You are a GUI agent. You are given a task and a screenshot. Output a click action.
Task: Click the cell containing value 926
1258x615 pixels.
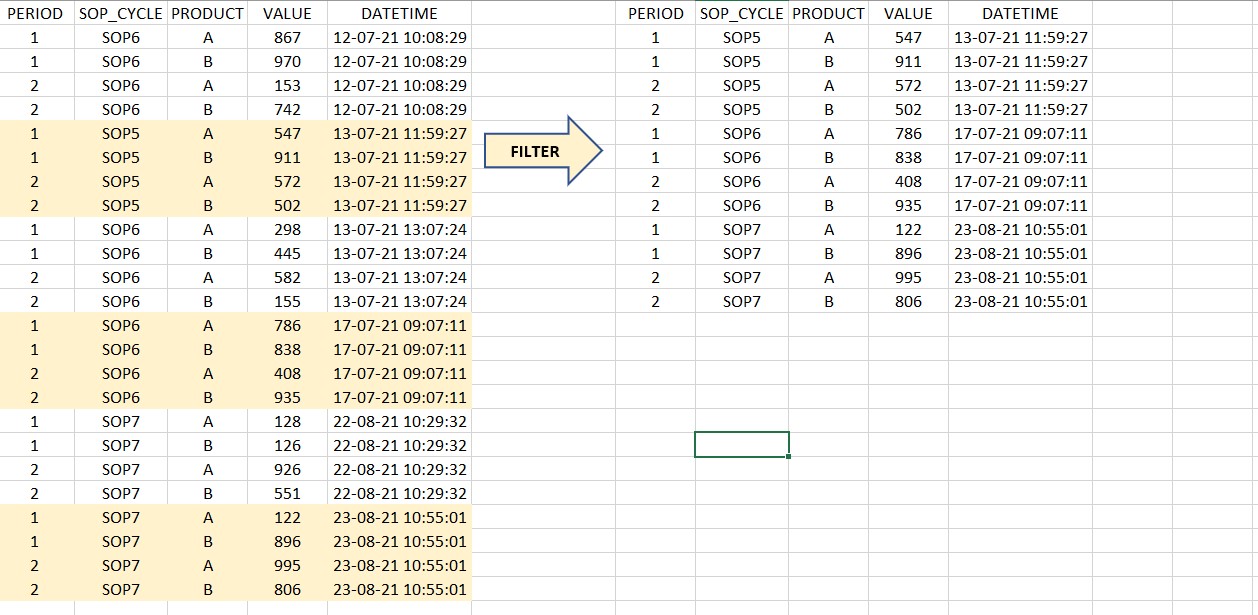287,469
